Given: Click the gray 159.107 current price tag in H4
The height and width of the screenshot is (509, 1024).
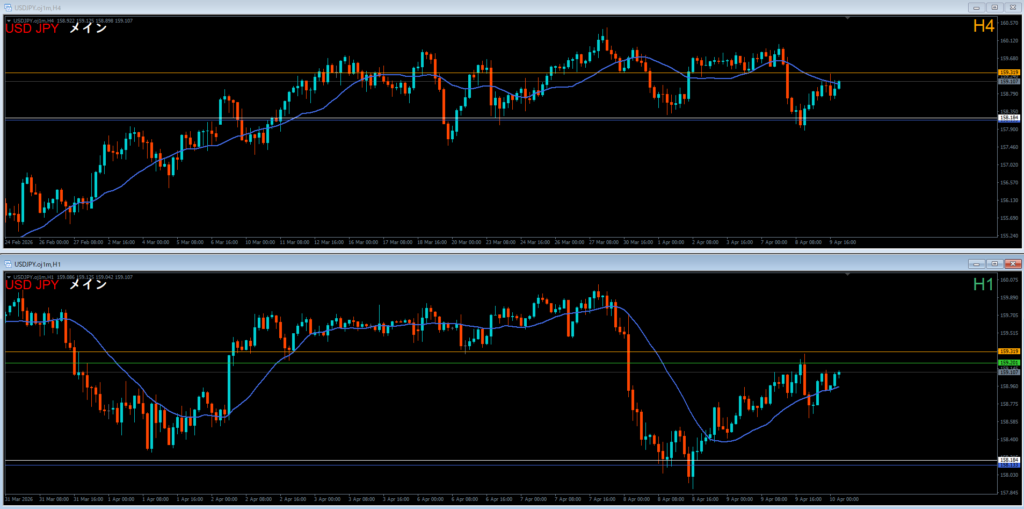Looking at the screenshot, I should pos(1009,82).
